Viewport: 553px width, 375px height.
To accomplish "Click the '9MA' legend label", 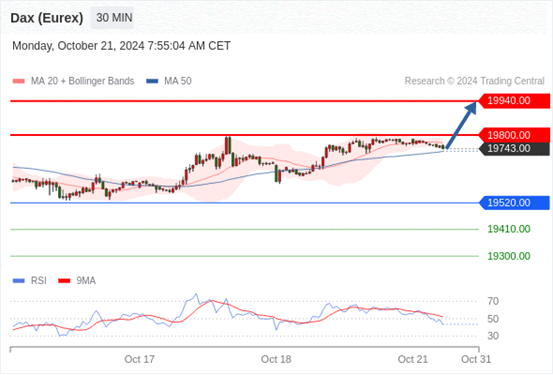I will (86, 281).
